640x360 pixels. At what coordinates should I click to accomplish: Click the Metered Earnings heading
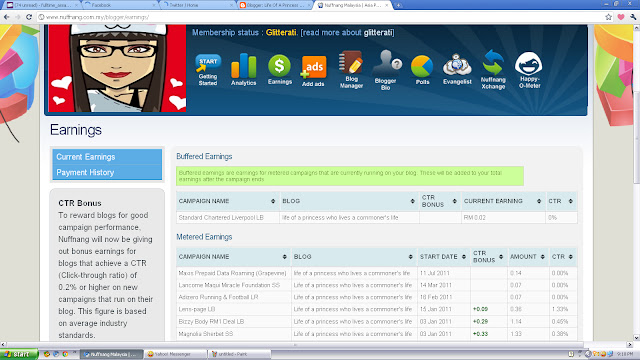[204, 237]
